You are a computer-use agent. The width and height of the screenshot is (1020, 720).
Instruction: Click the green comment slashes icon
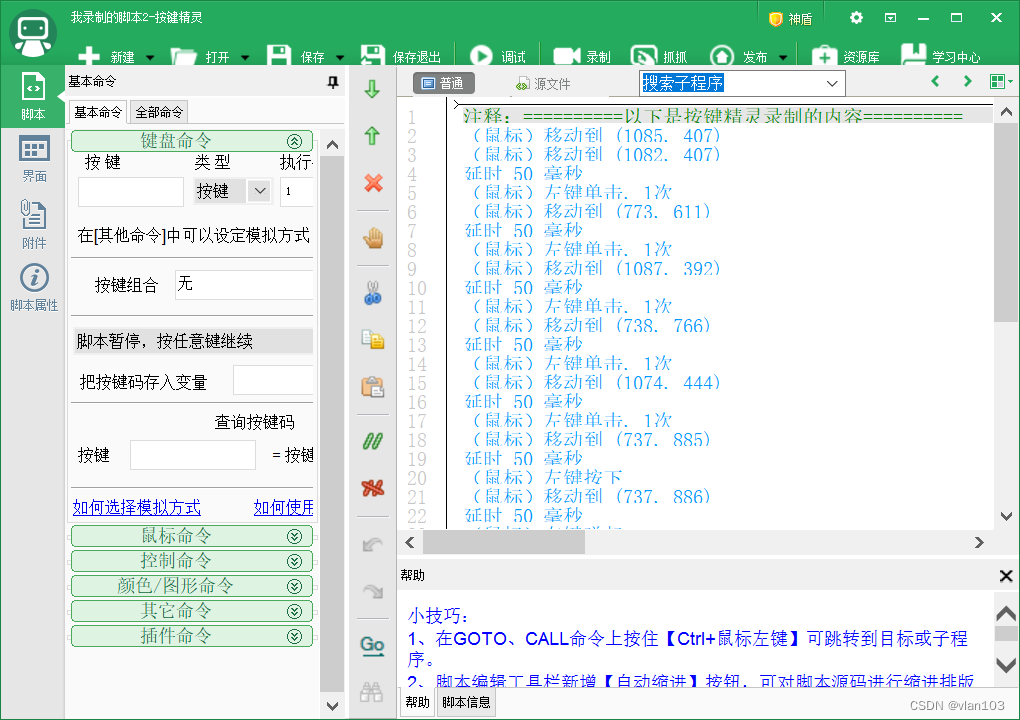pyautogui.click(x=373, y=441)
